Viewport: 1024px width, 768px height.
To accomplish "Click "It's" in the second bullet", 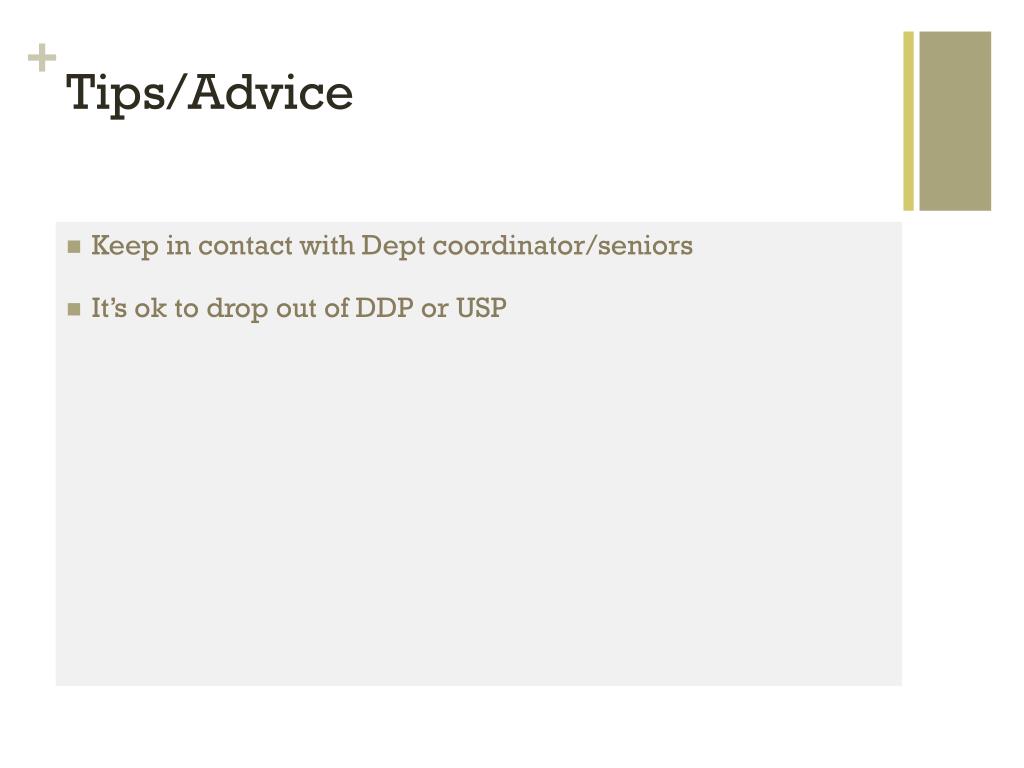I will point(109,308).
